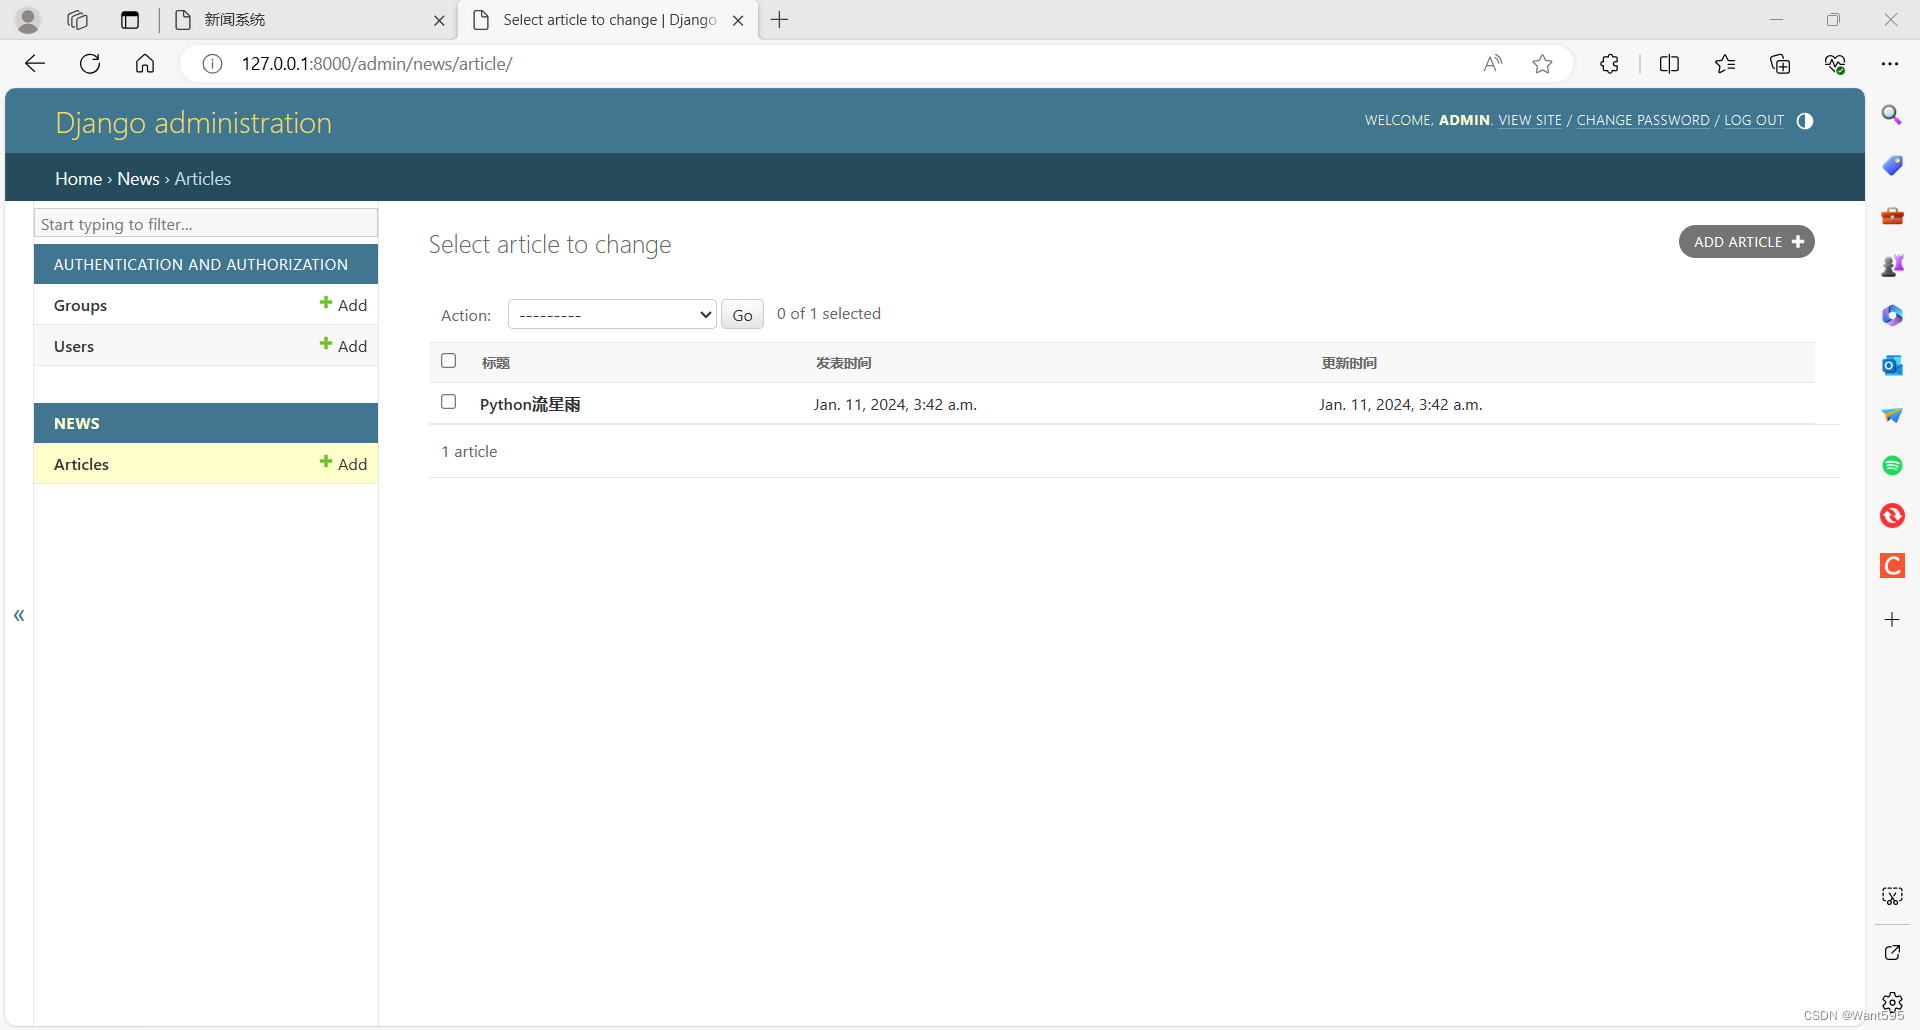The height and width of the screenshot is (1030, 1920).
Task: Toggle the admin theme light/dark icon
Action: pyautogui.click(x=1805, y=121)
